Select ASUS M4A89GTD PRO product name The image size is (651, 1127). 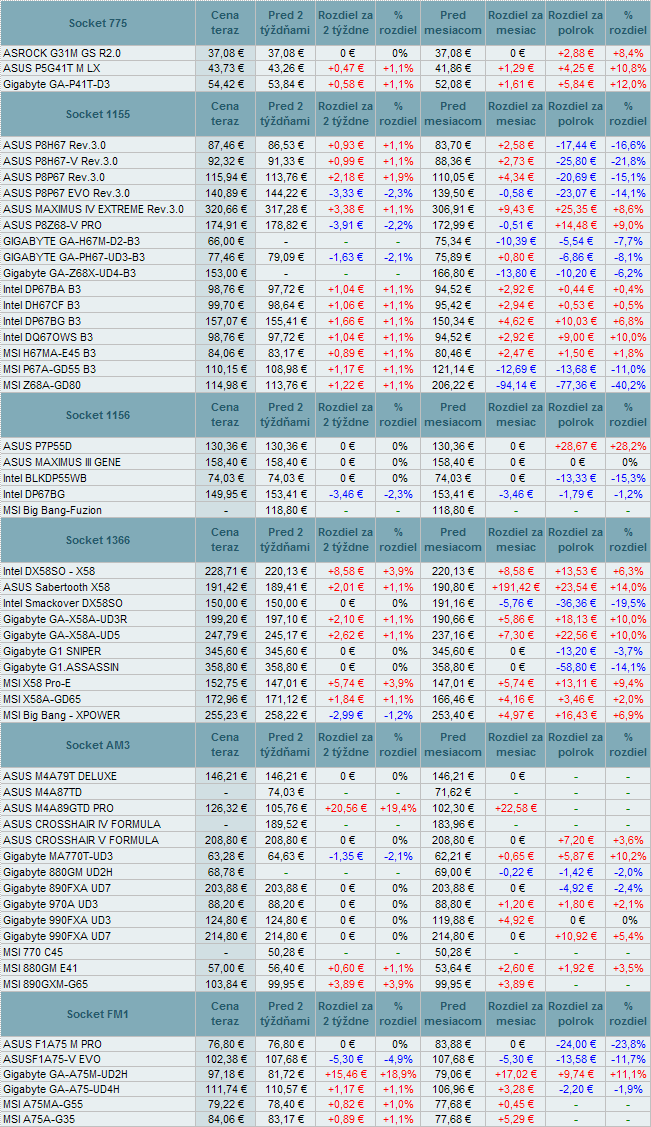58,808
